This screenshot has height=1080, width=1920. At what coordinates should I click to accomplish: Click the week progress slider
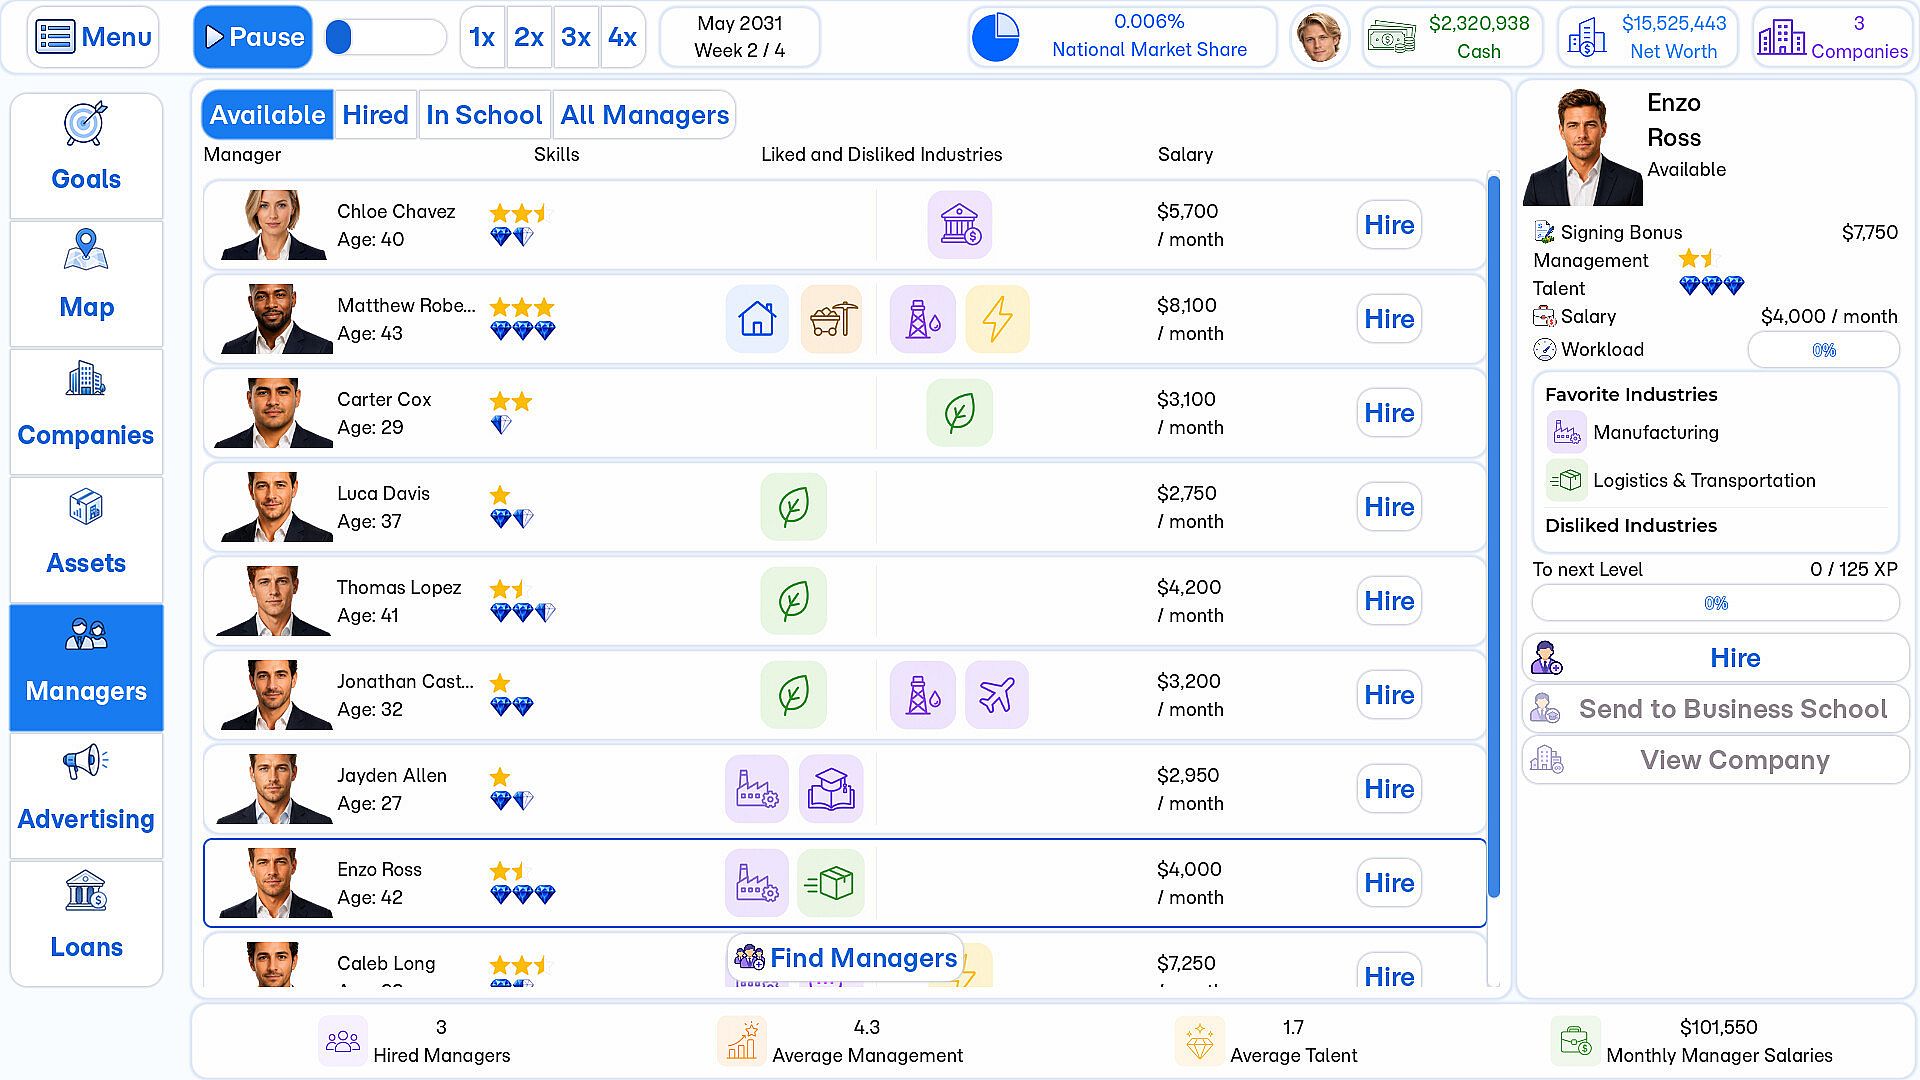tap(386, 37)
